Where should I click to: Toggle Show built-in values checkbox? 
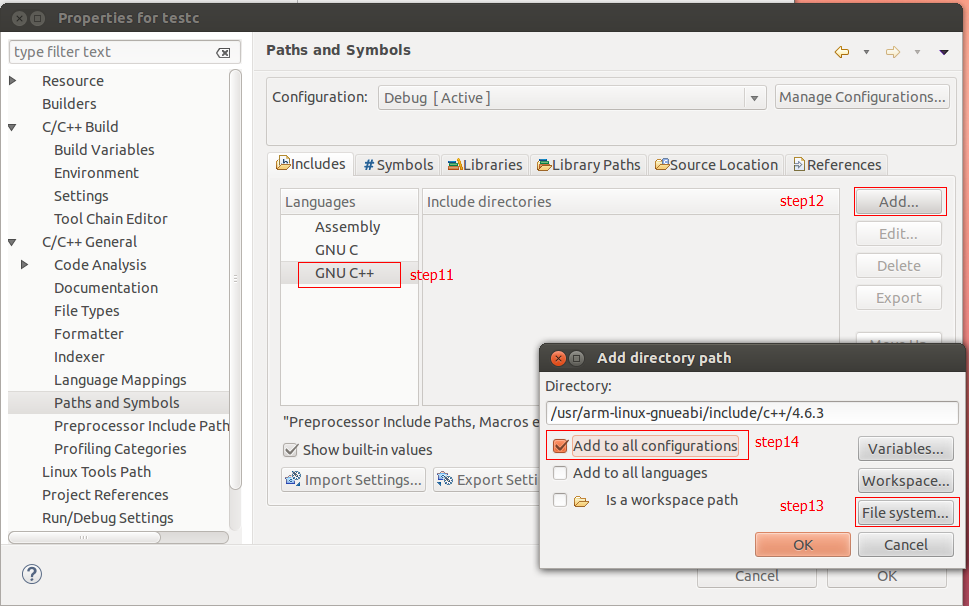pos(291,450)
